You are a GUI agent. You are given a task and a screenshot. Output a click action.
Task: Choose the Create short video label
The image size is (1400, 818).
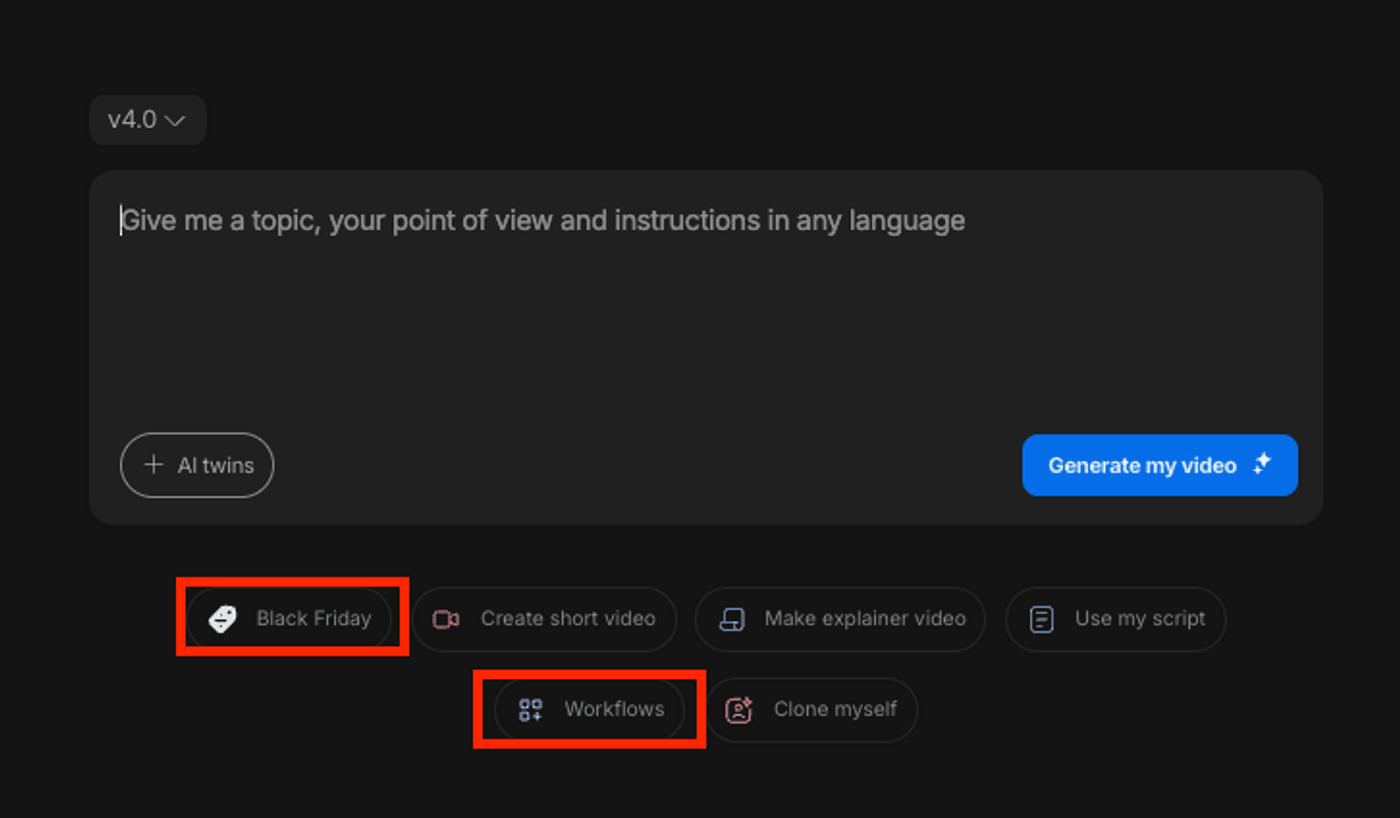(x=568, y=619)
